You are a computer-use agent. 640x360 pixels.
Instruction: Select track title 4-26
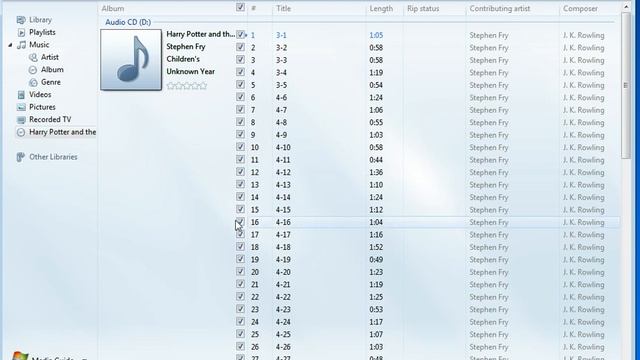pyautogui.click(x=283, y=347)
